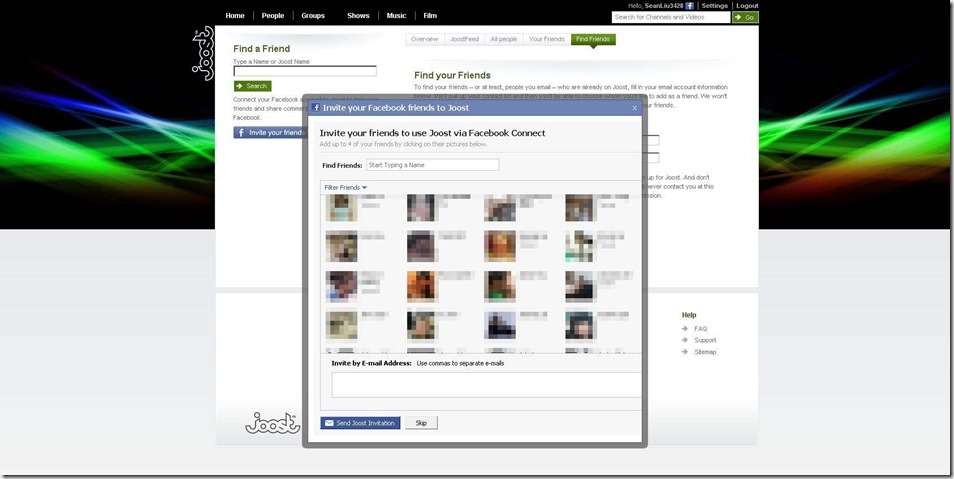Switch to the Your Friends tab
Viewport: 954px width, 479px height.
[x=546, y=39]
